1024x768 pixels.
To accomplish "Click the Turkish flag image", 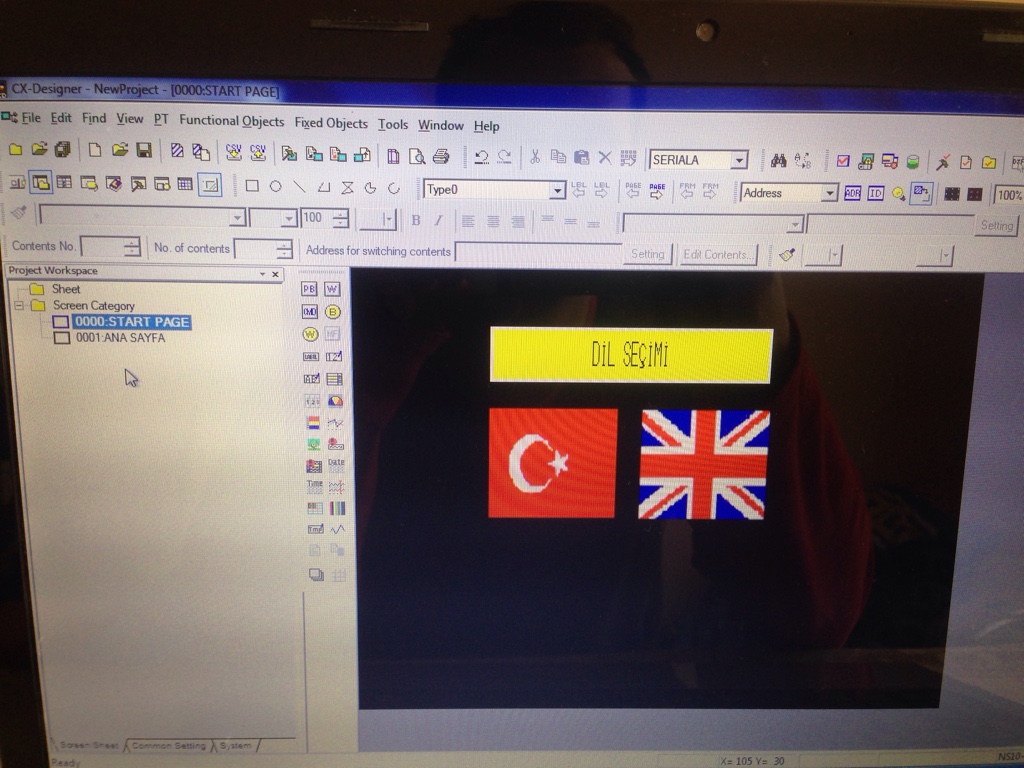I will pyautogui.click(x=552, y=463).
